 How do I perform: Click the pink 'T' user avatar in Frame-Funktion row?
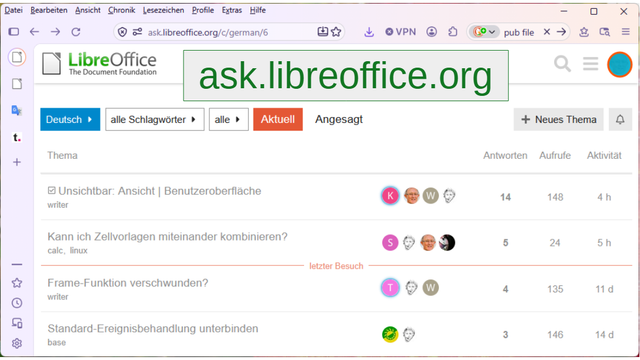tap(390, 288)
